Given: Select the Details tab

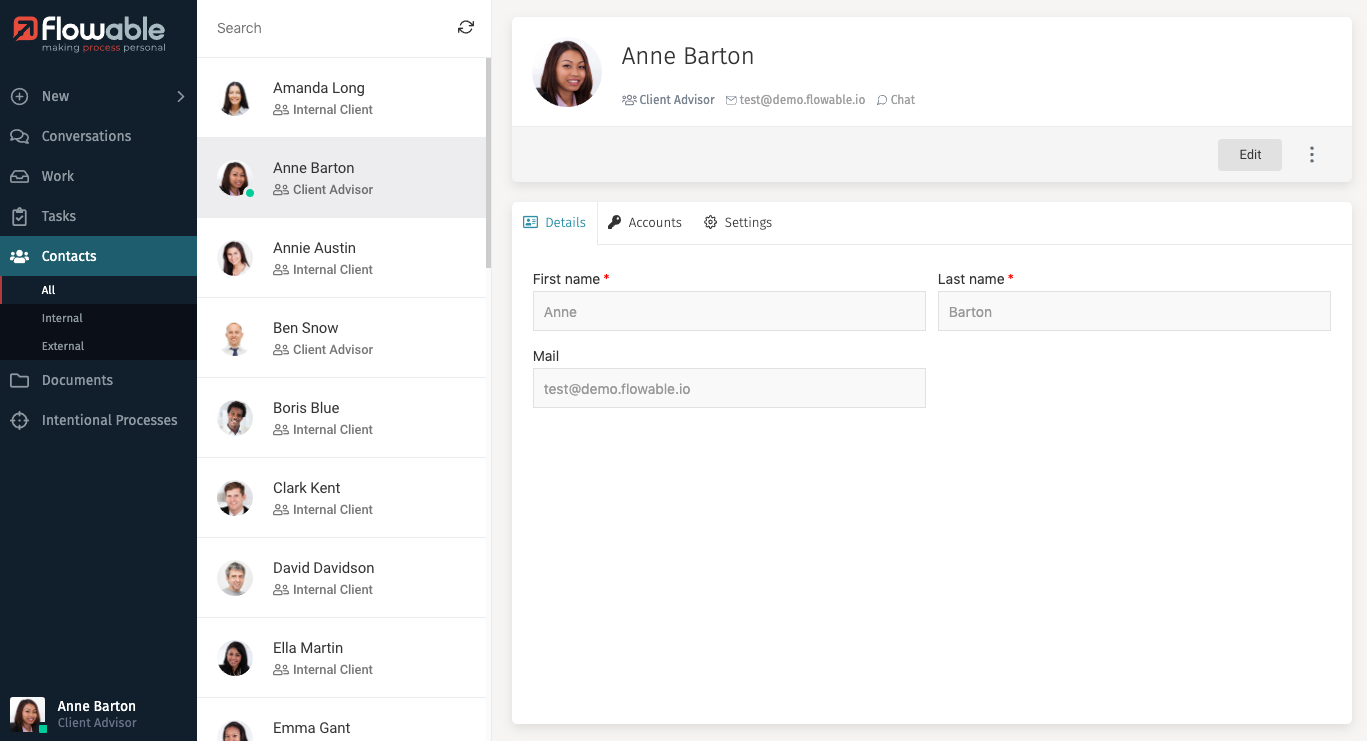Looking at the screenshot, I should (555, 223).
